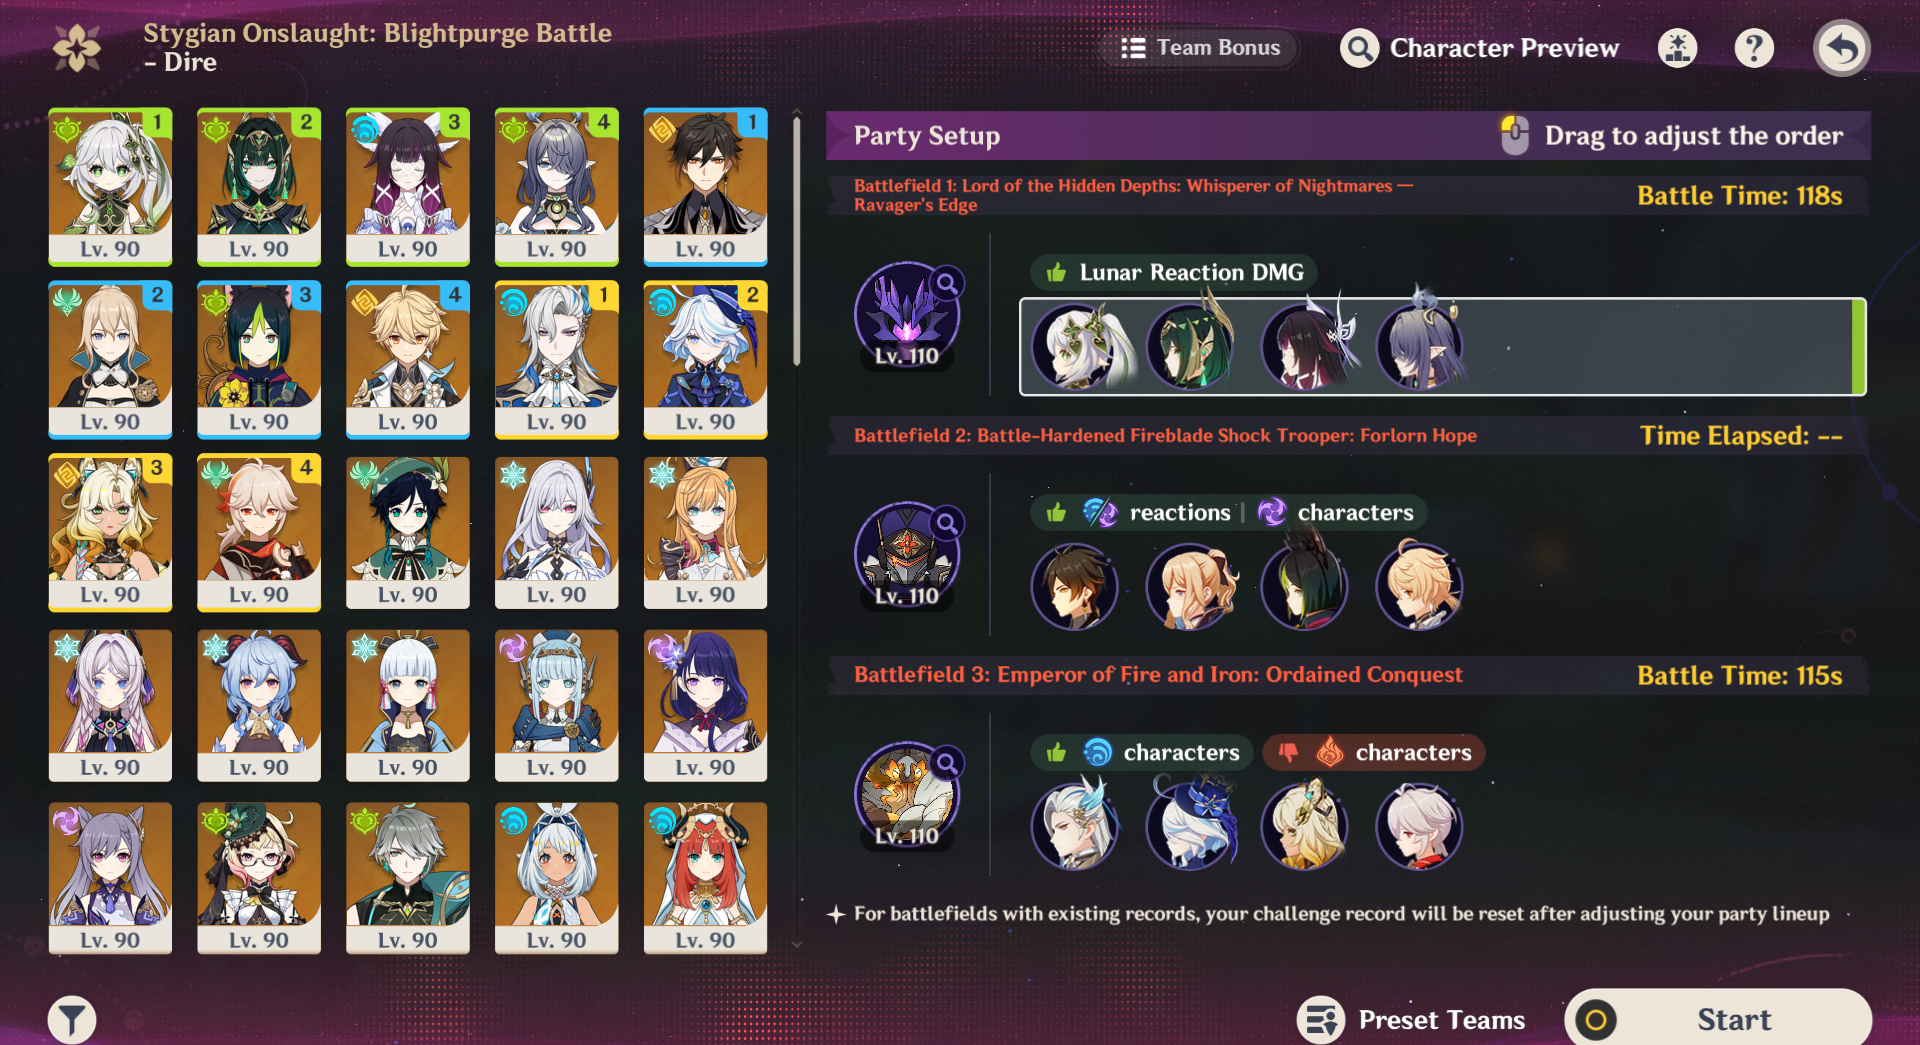Click Nahida portrait in Battlefield 1 party
This screenshot has height=1045, width=1920.
[x=1075, y=347]
